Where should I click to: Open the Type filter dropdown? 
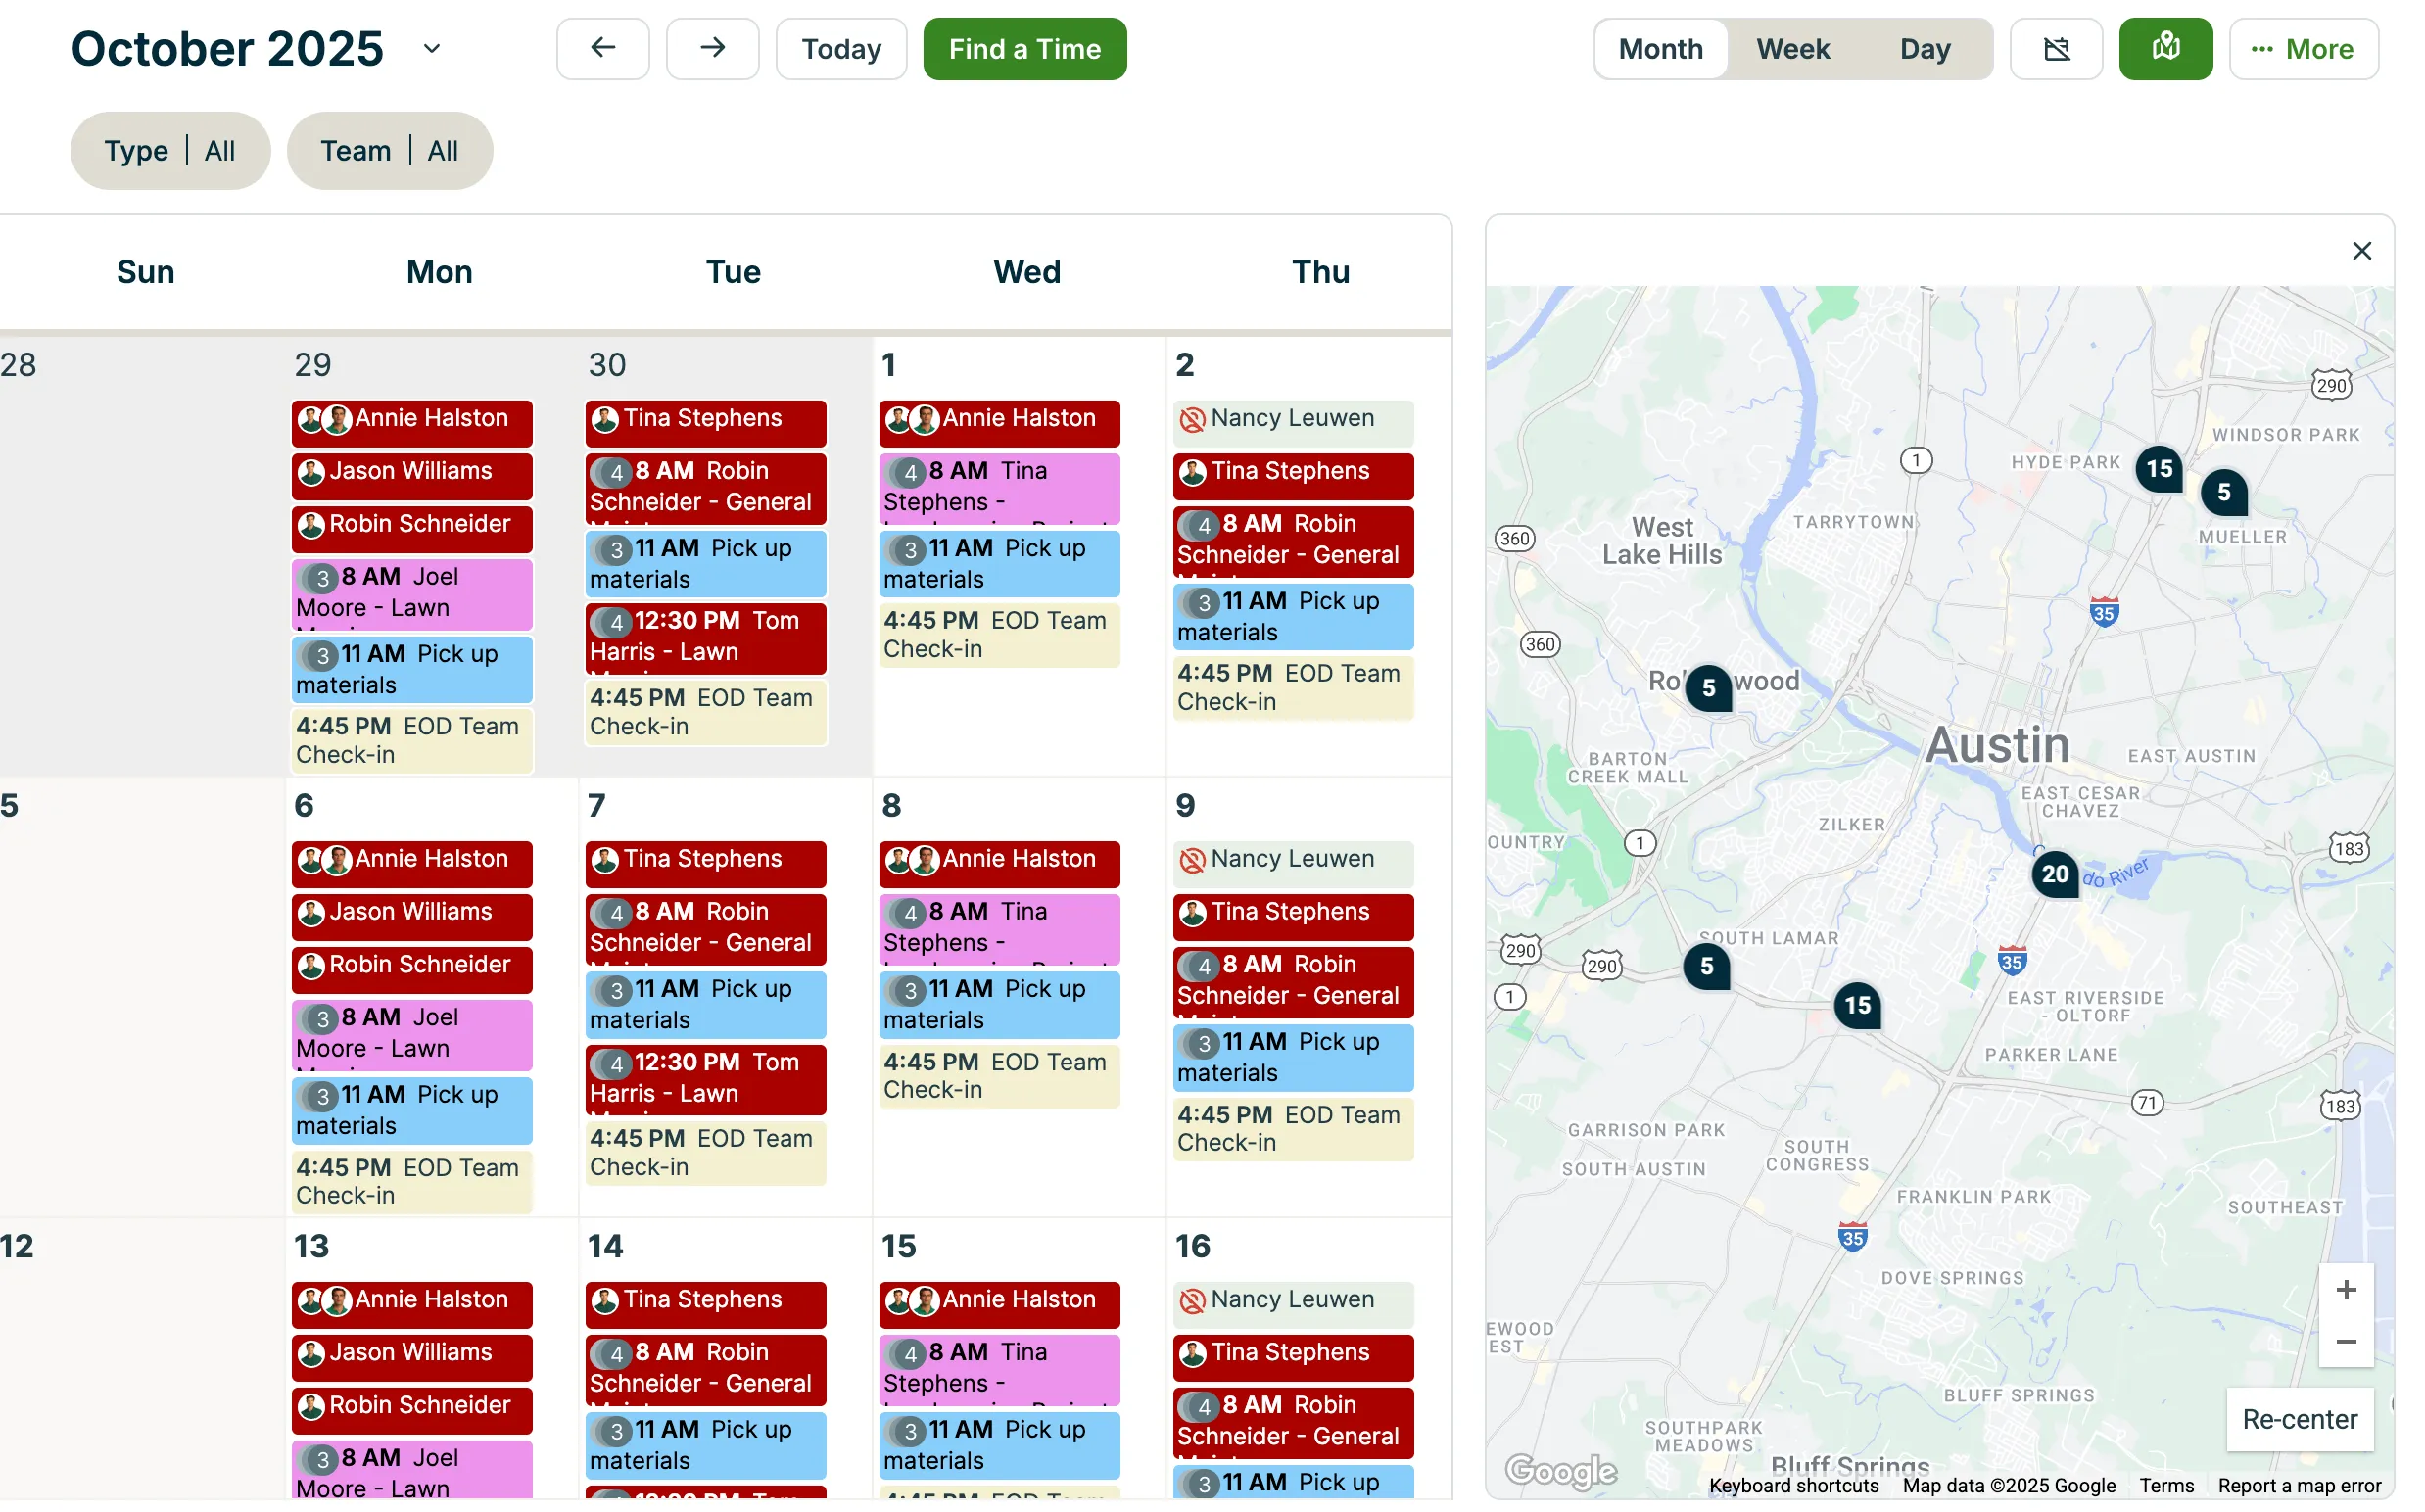pyautogui.click(x=170, y=151)
